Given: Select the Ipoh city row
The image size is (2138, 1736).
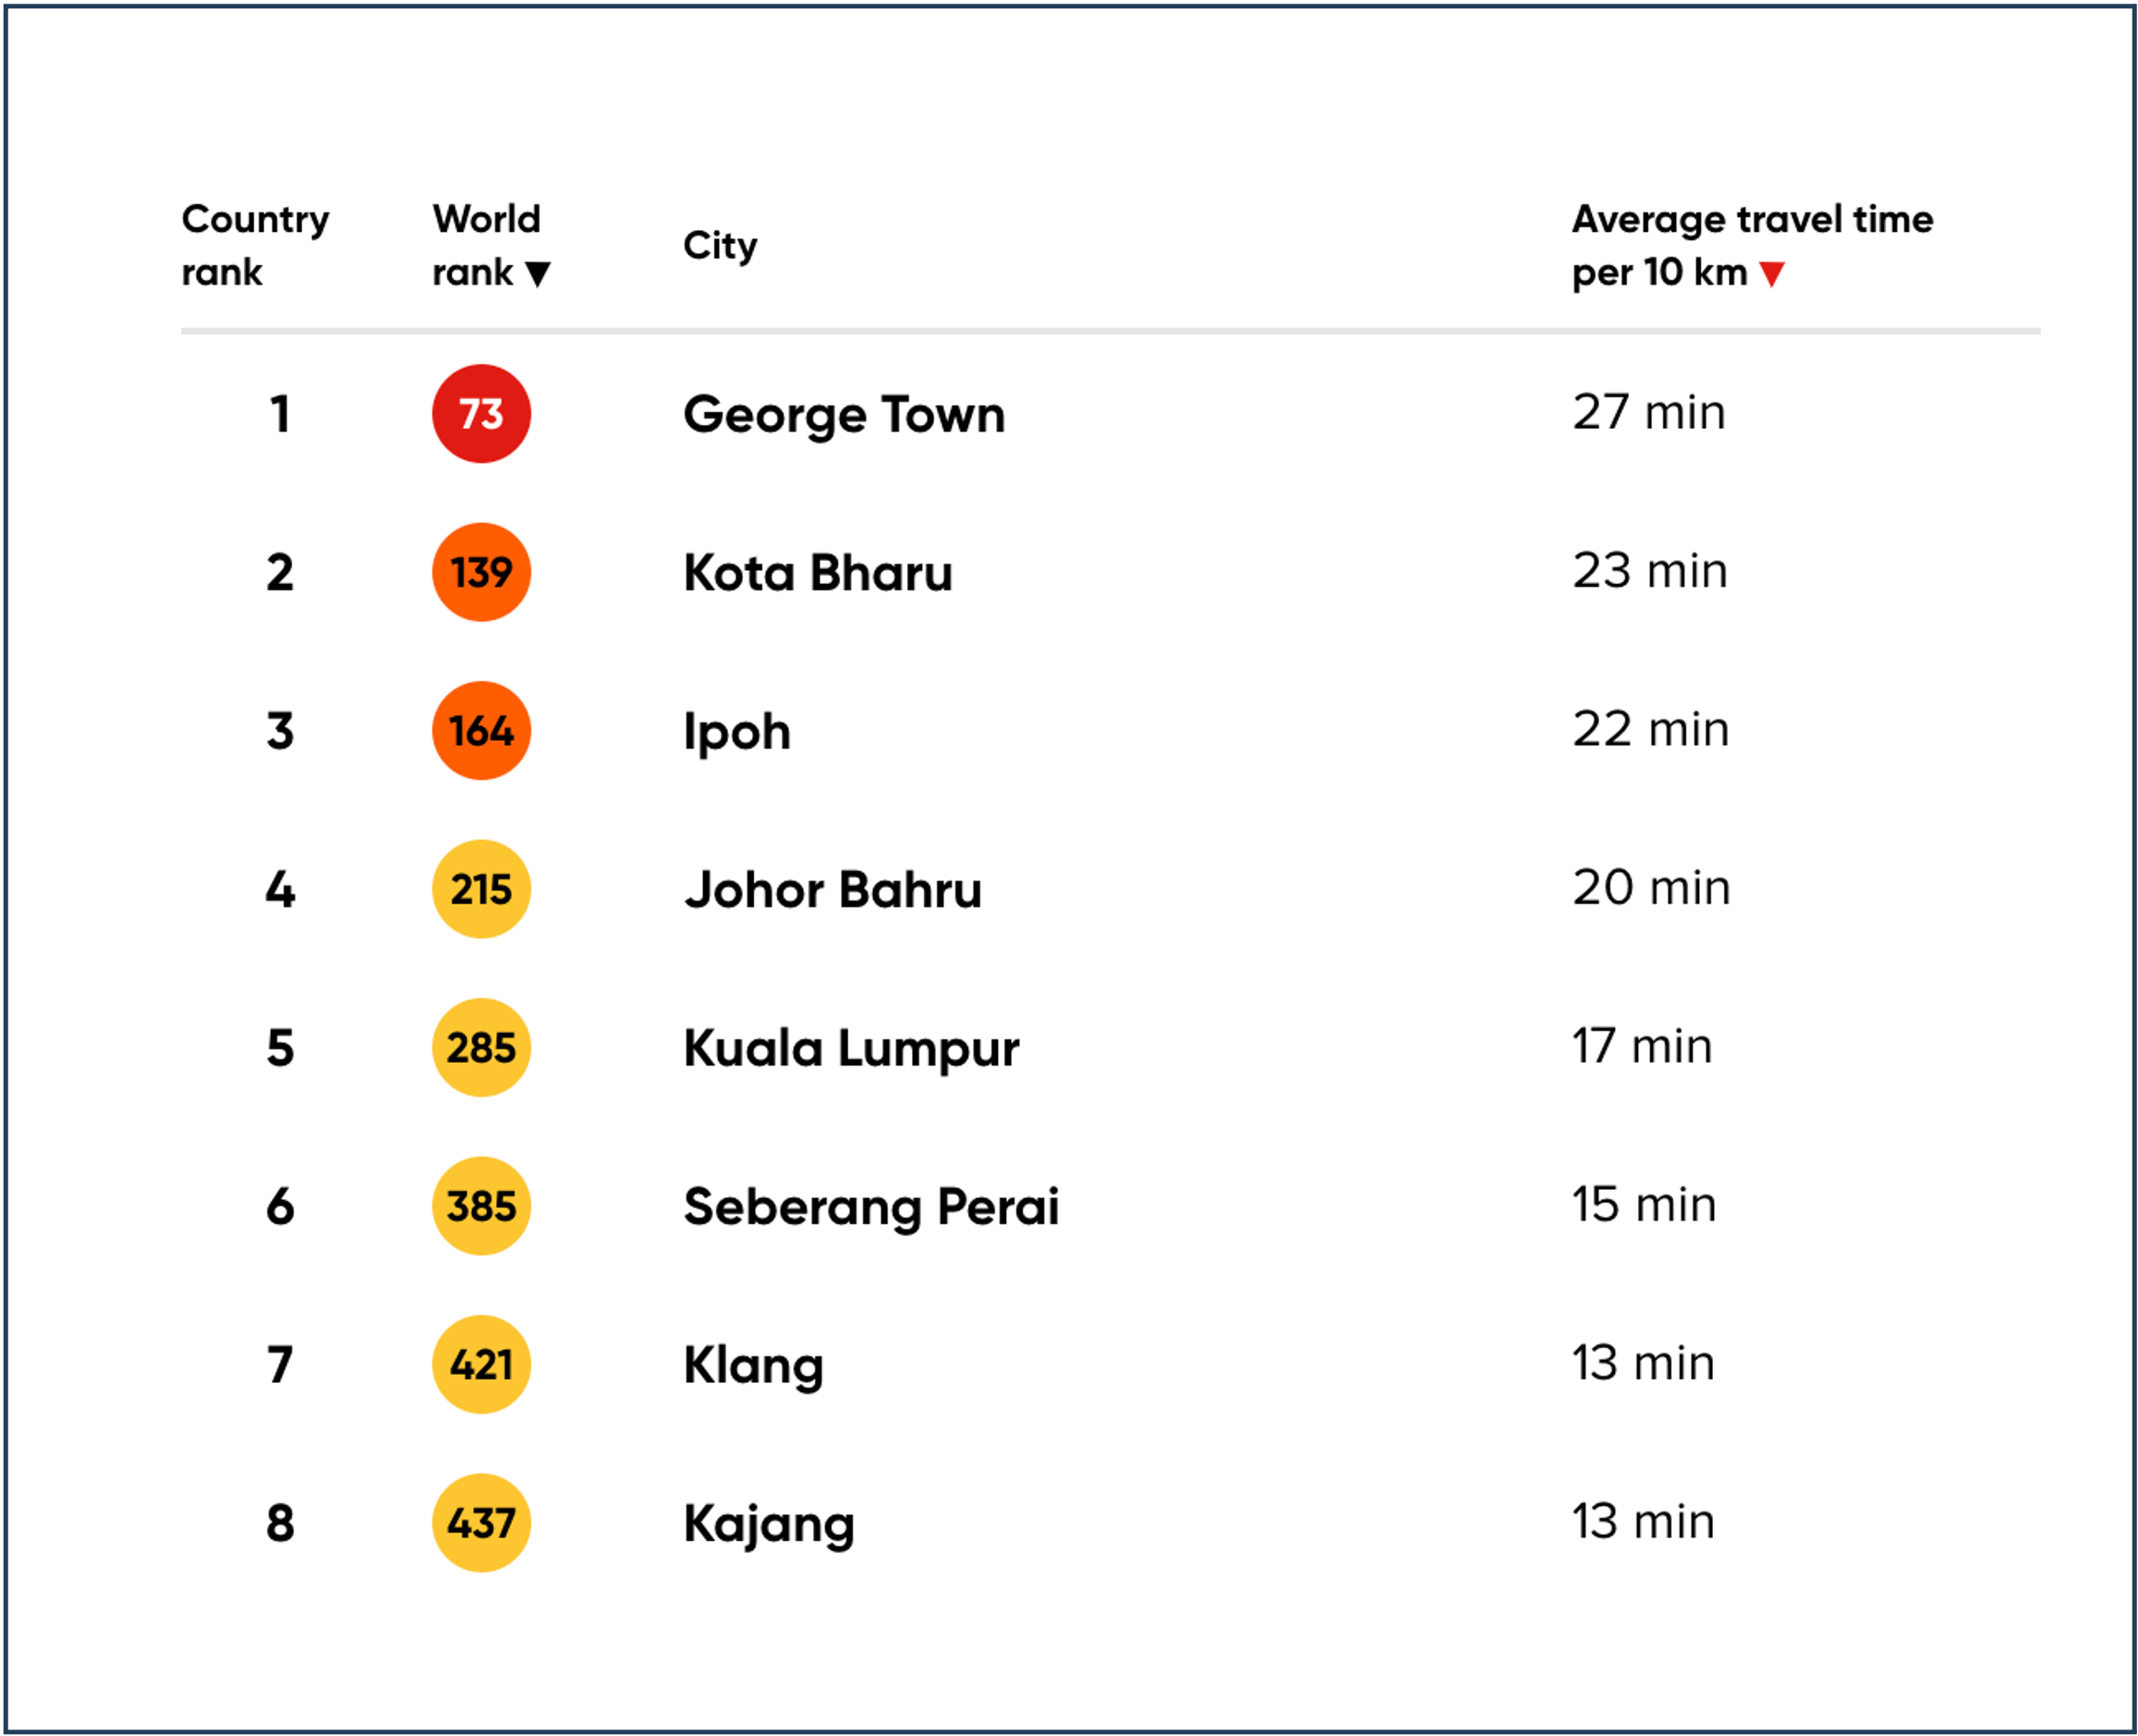Looking at the screenshot, I should tap(737, 732).
